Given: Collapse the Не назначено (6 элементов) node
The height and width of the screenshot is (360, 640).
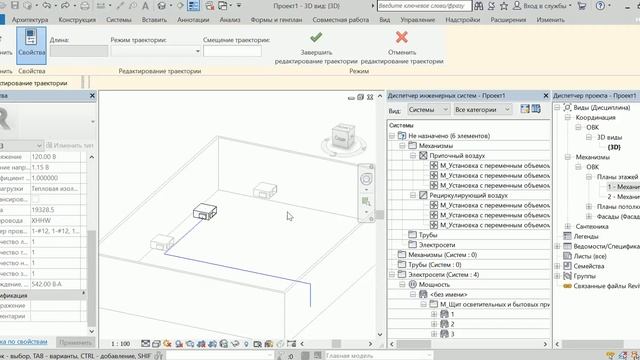Looking at the screenshot, I should pos(392,136).
